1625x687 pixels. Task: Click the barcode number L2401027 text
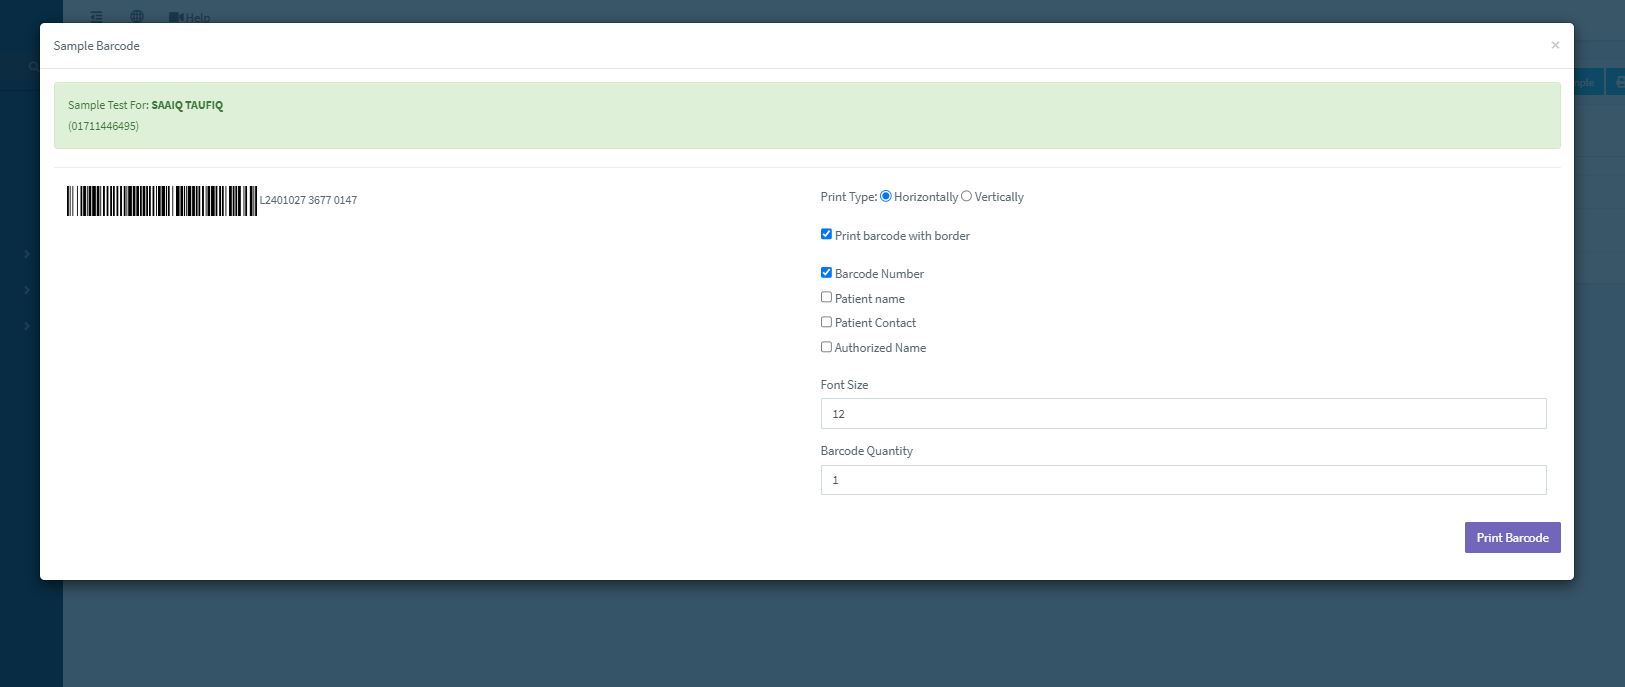308,201
